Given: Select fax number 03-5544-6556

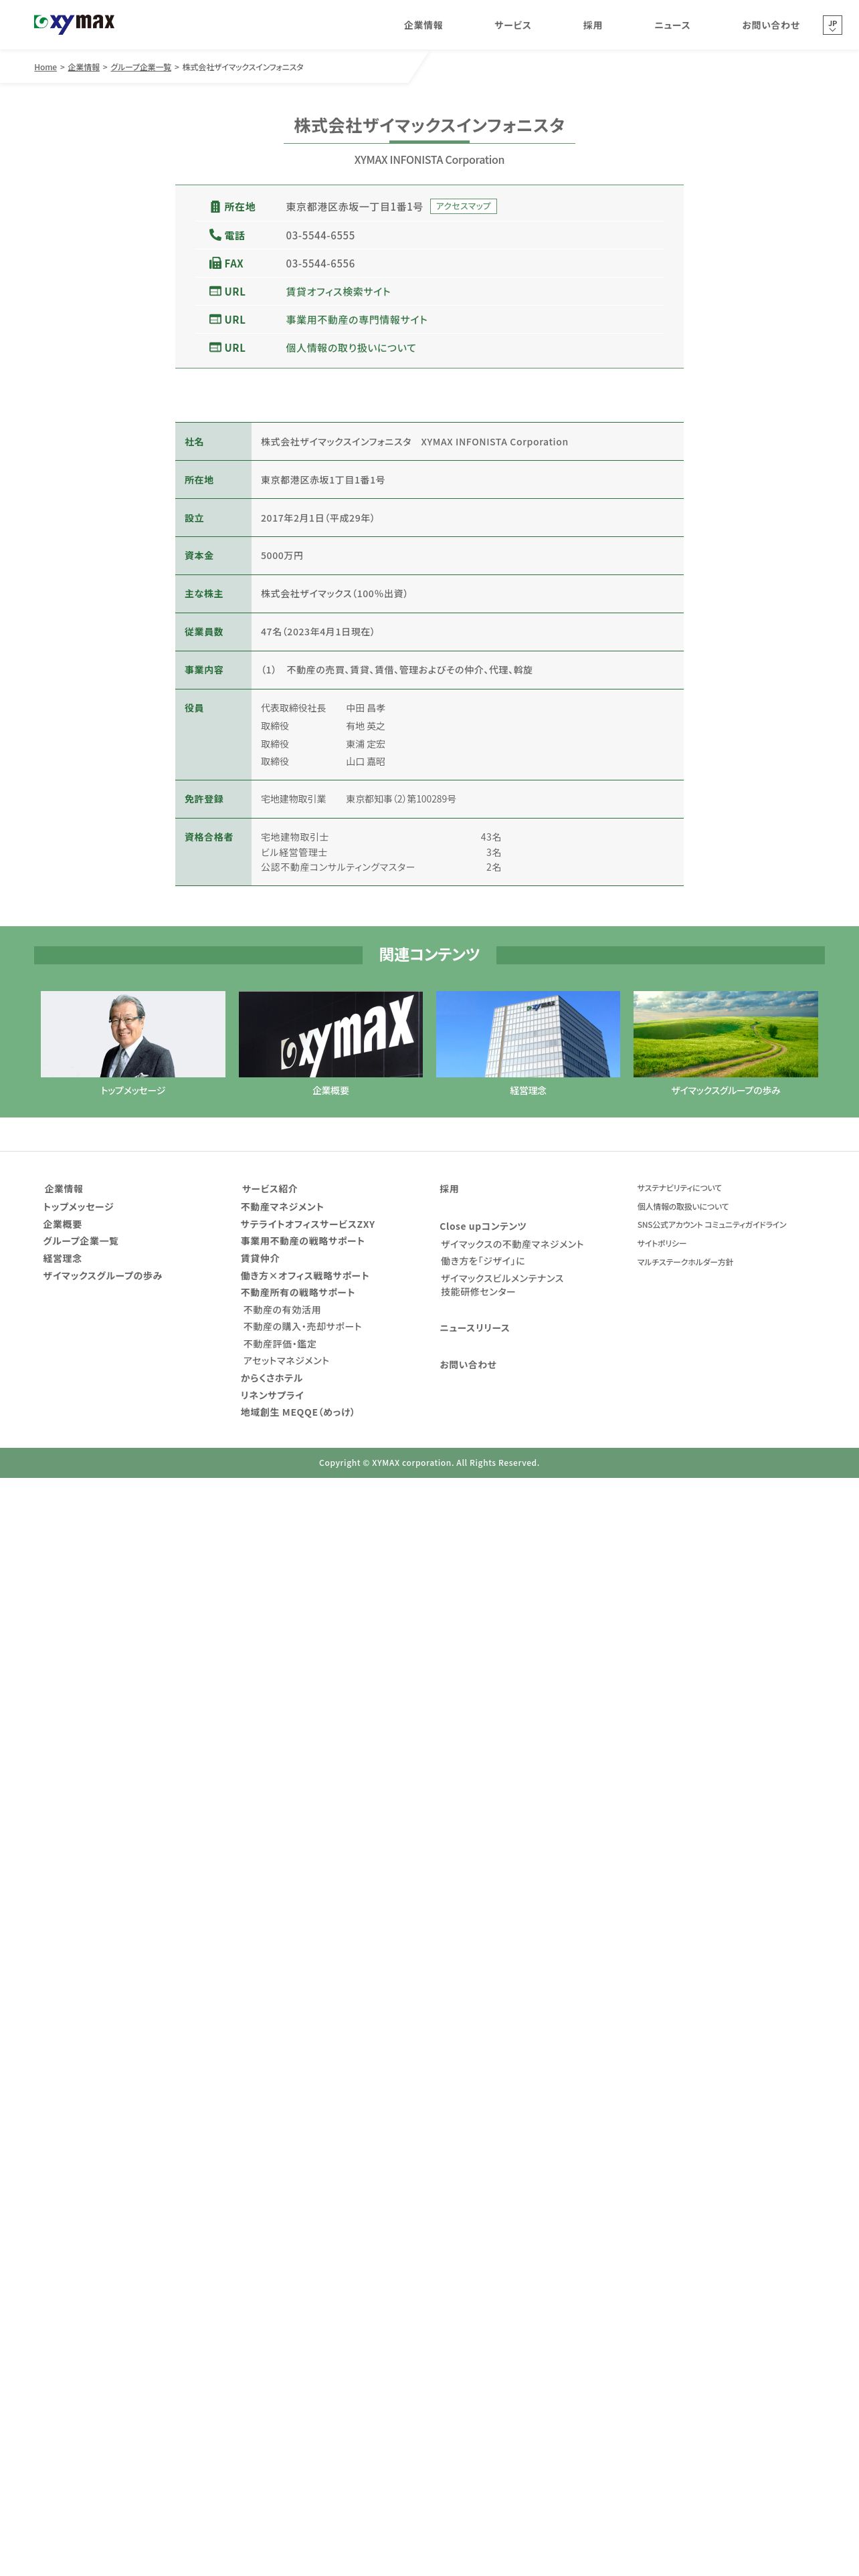Looking at the screenshot, I should pos(320,264).
